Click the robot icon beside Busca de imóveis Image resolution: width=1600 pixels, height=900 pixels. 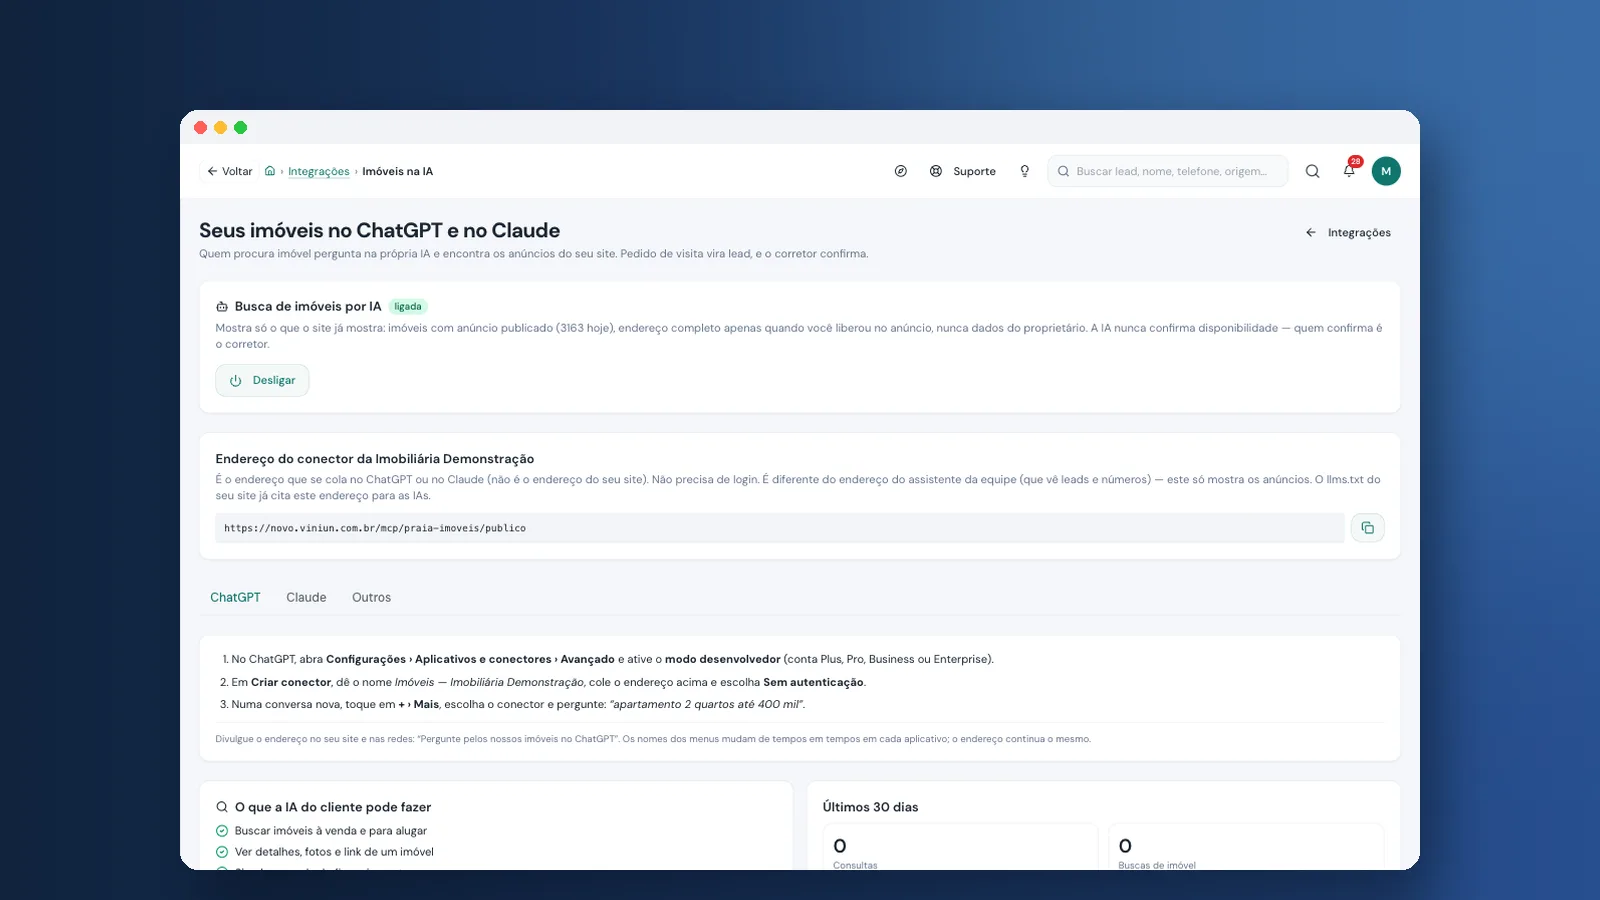click(x=222, y=307)
